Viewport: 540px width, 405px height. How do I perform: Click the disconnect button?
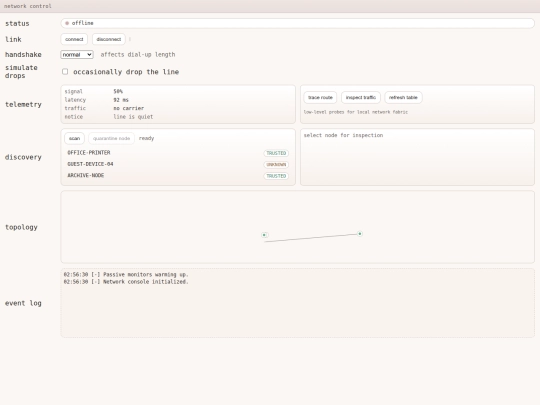[x=108, y=39]
